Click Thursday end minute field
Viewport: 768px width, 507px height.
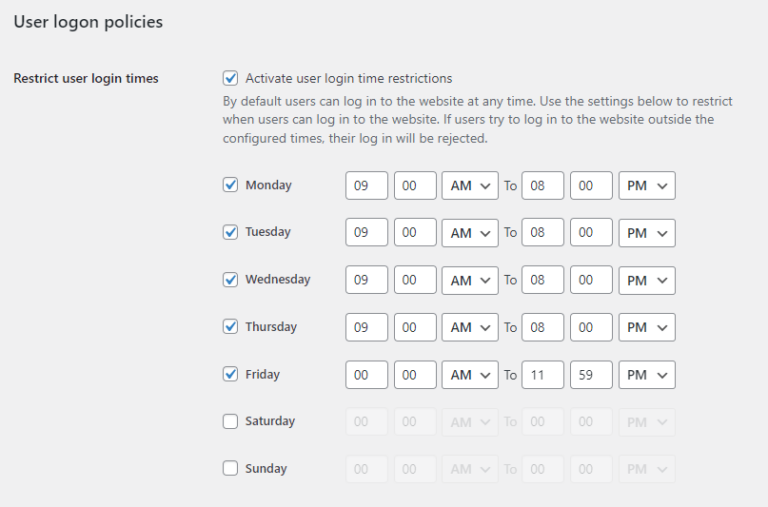pos(591,327)
